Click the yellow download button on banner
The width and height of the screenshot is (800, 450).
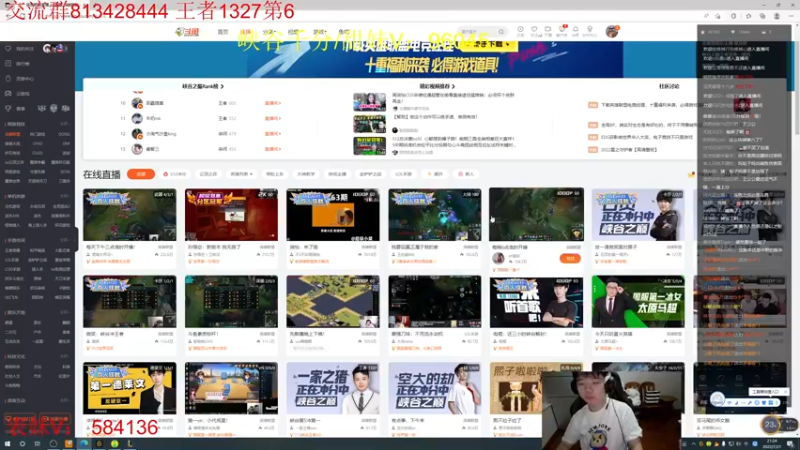489,44
